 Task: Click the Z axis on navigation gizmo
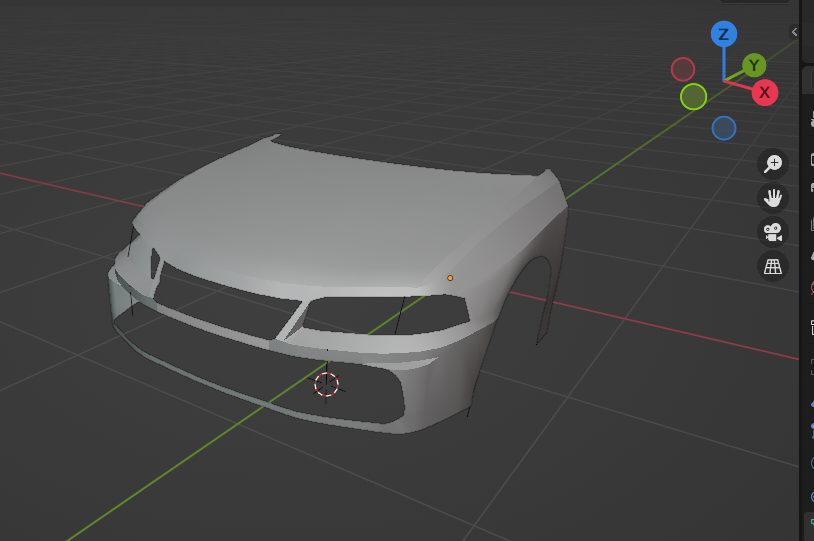[x=724, y=34]
